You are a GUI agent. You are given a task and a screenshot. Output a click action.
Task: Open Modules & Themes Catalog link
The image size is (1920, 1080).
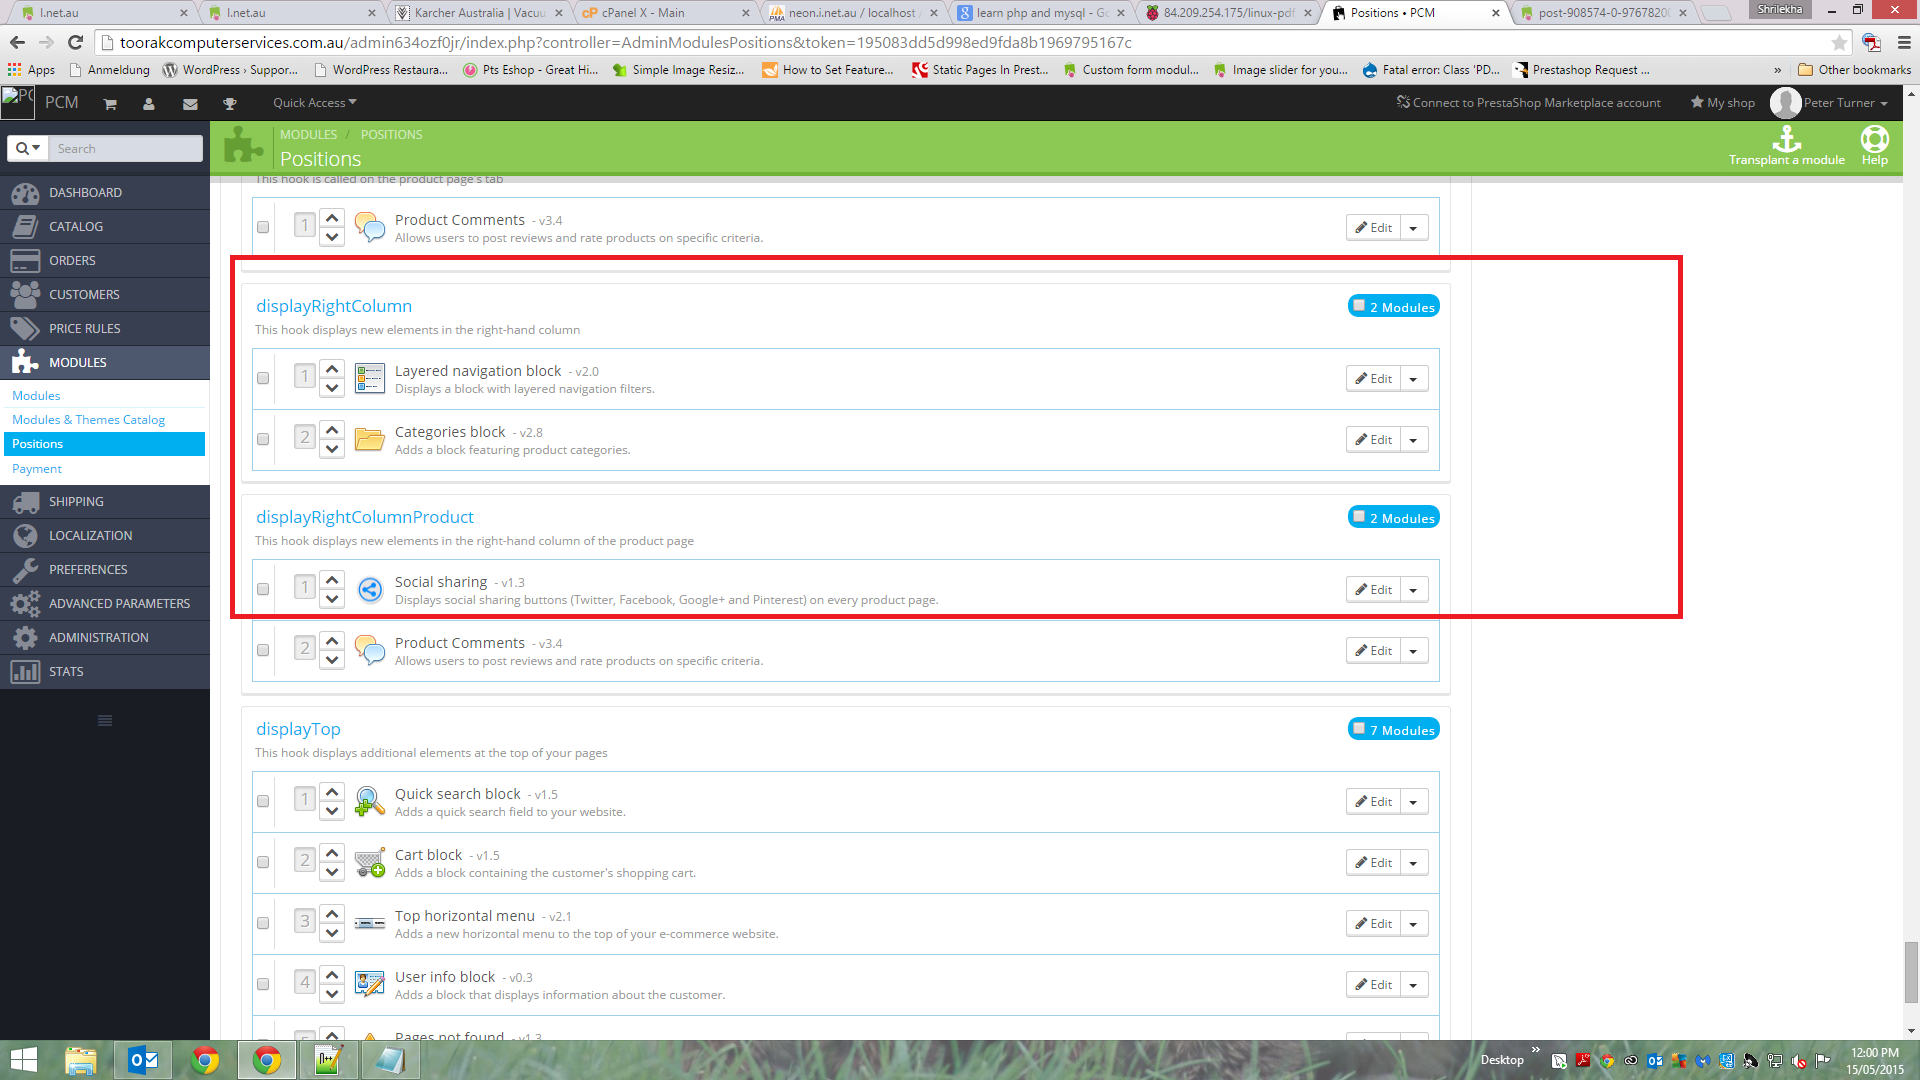click(88, 420)
